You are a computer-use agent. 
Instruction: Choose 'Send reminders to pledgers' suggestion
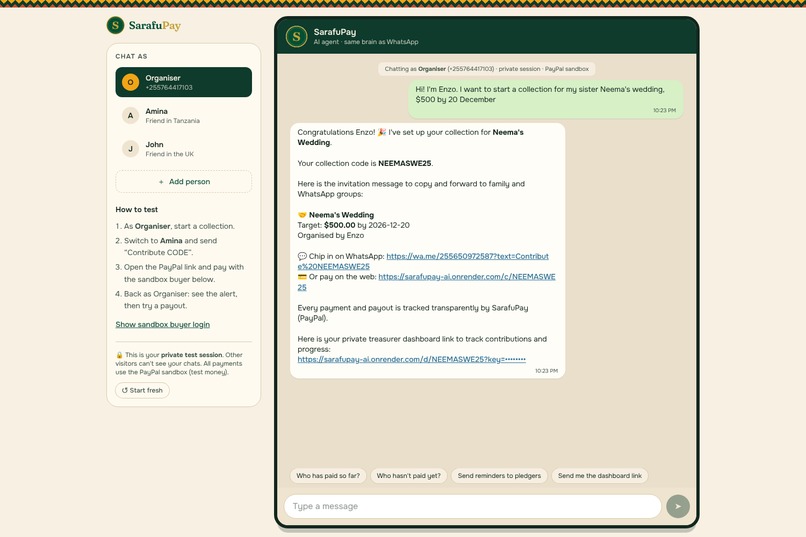click(499, 476)
